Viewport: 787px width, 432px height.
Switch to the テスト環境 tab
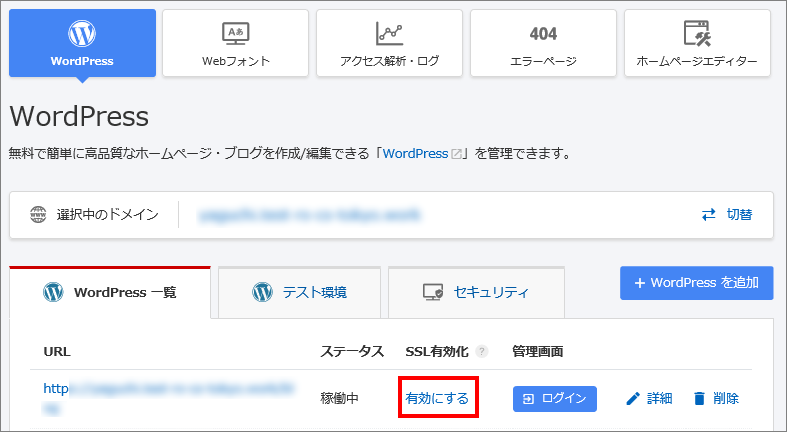[x=299, y=292]
